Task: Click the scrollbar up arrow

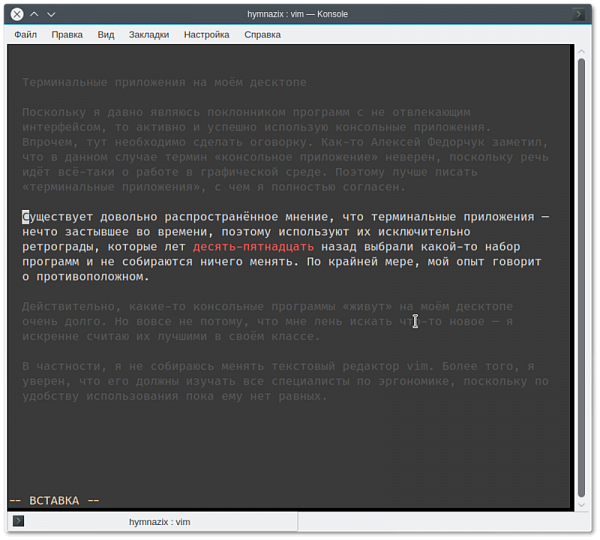Action: (582, 51)
